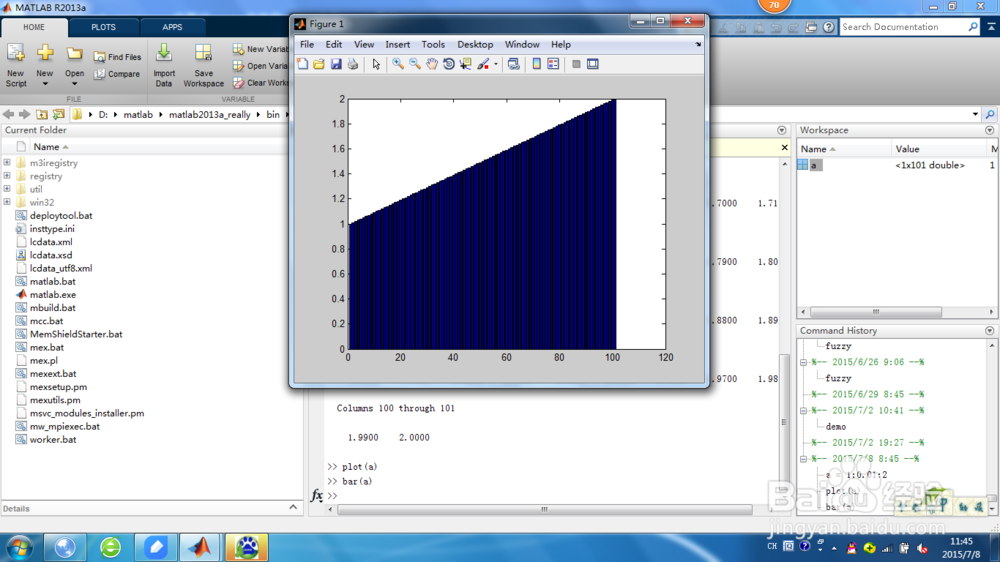Select the Edit Plot arrow tool
Image resolution: width=1000 pixels, height=562 pixels.
376,64
